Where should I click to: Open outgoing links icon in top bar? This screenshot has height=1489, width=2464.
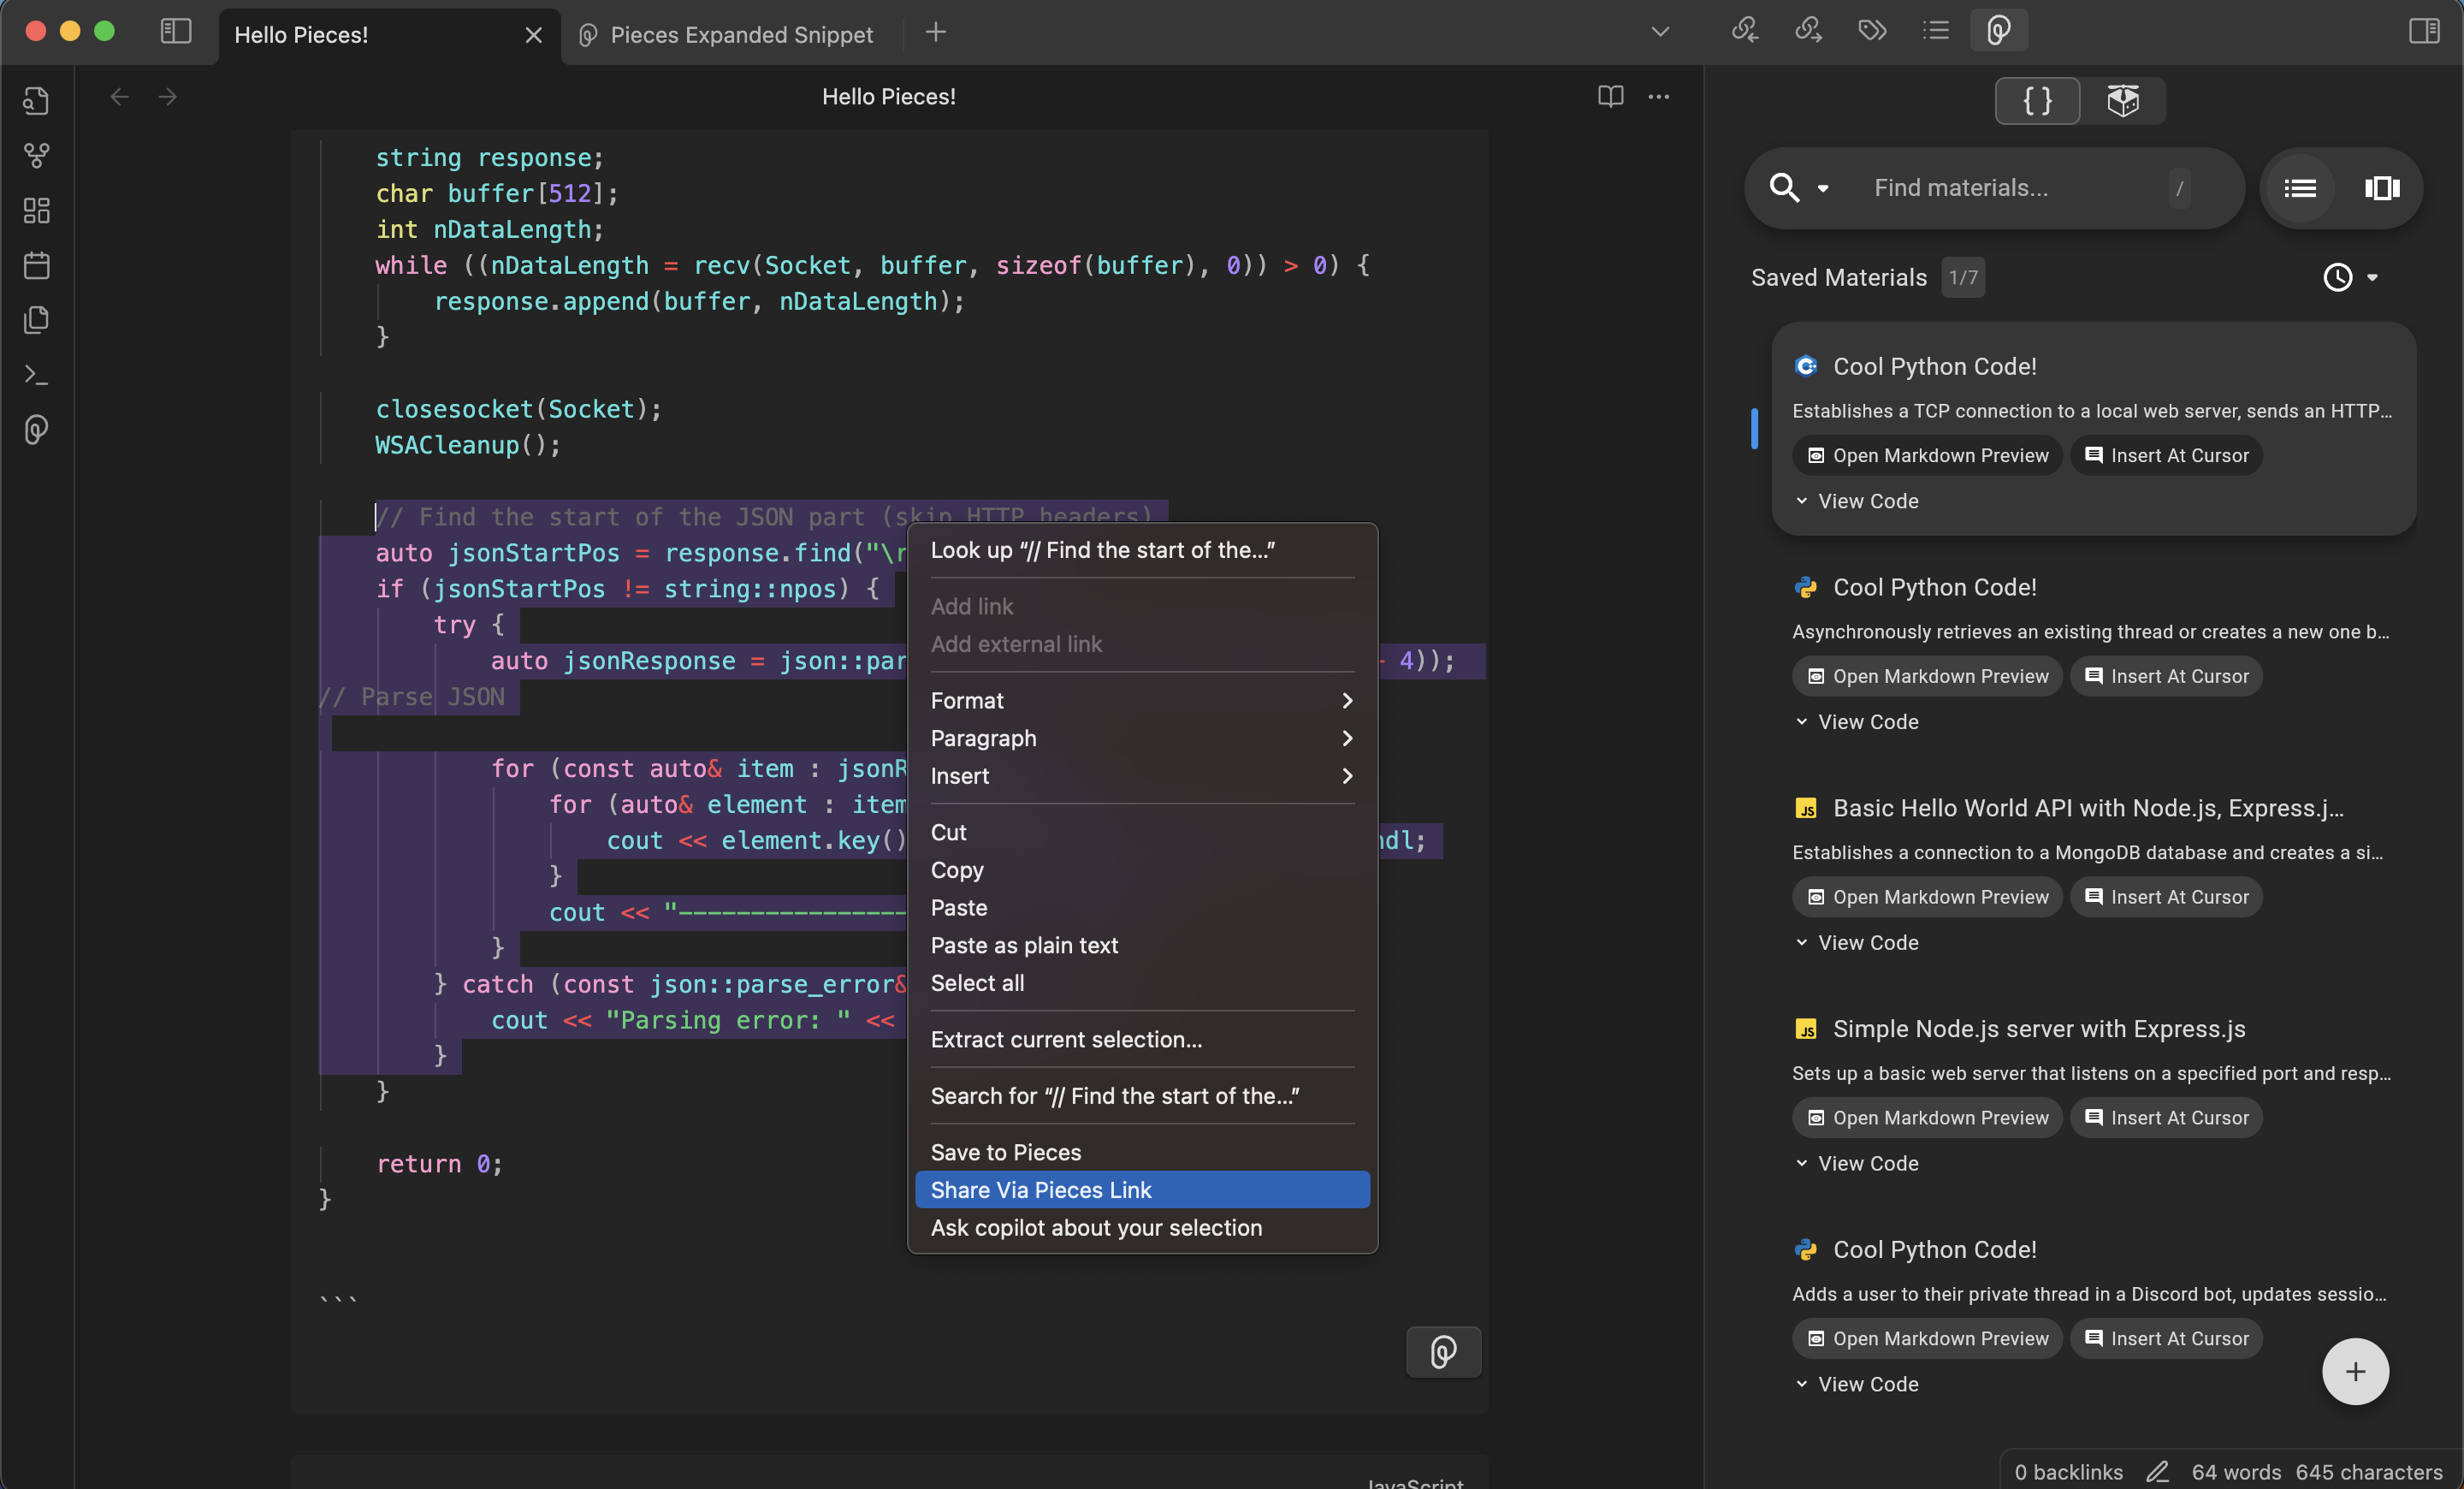pyautogui.click(x=1808, y=30)
